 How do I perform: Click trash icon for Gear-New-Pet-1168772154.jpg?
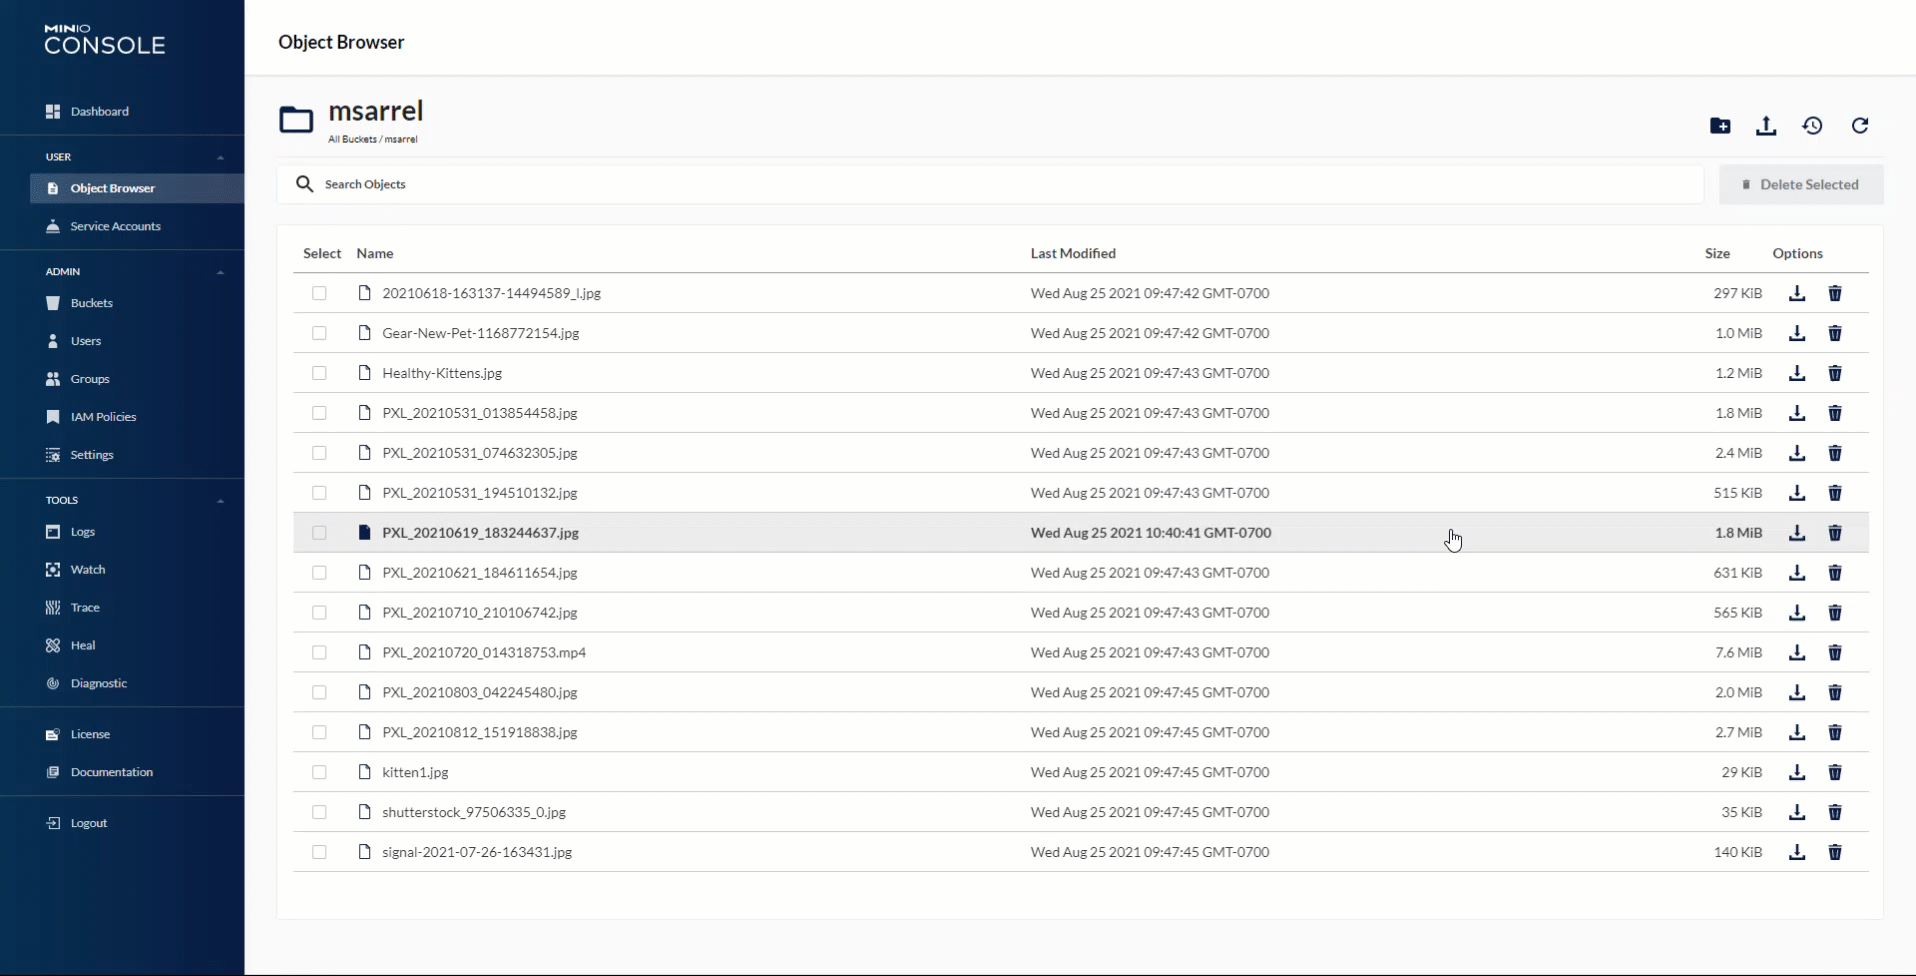(1835, 333)
